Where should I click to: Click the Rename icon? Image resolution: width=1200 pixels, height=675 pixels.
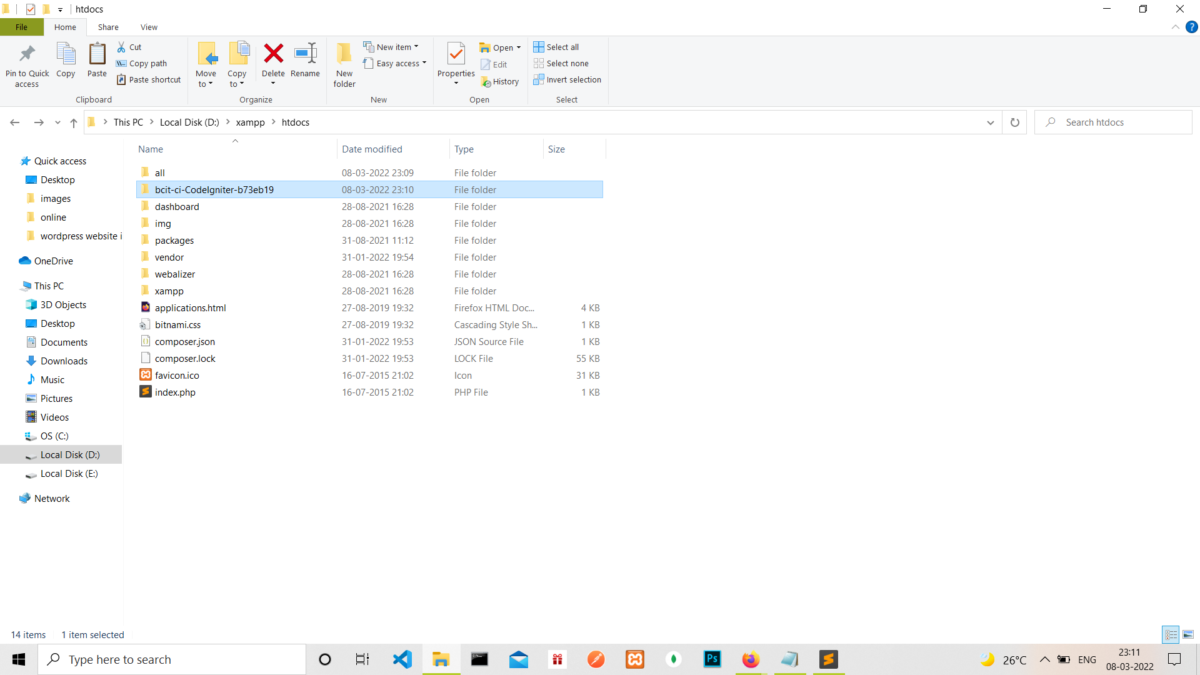coord(305,63)
